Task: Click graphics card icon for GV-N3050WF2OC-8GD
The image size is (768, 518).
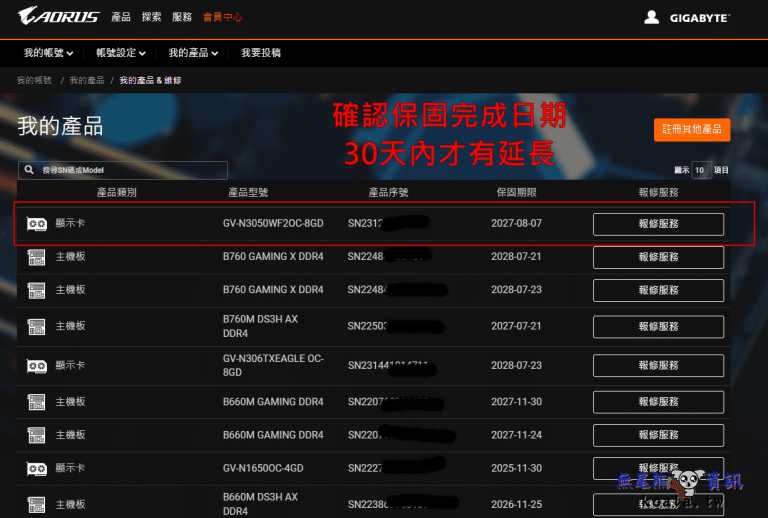Action: click(37, 224)
